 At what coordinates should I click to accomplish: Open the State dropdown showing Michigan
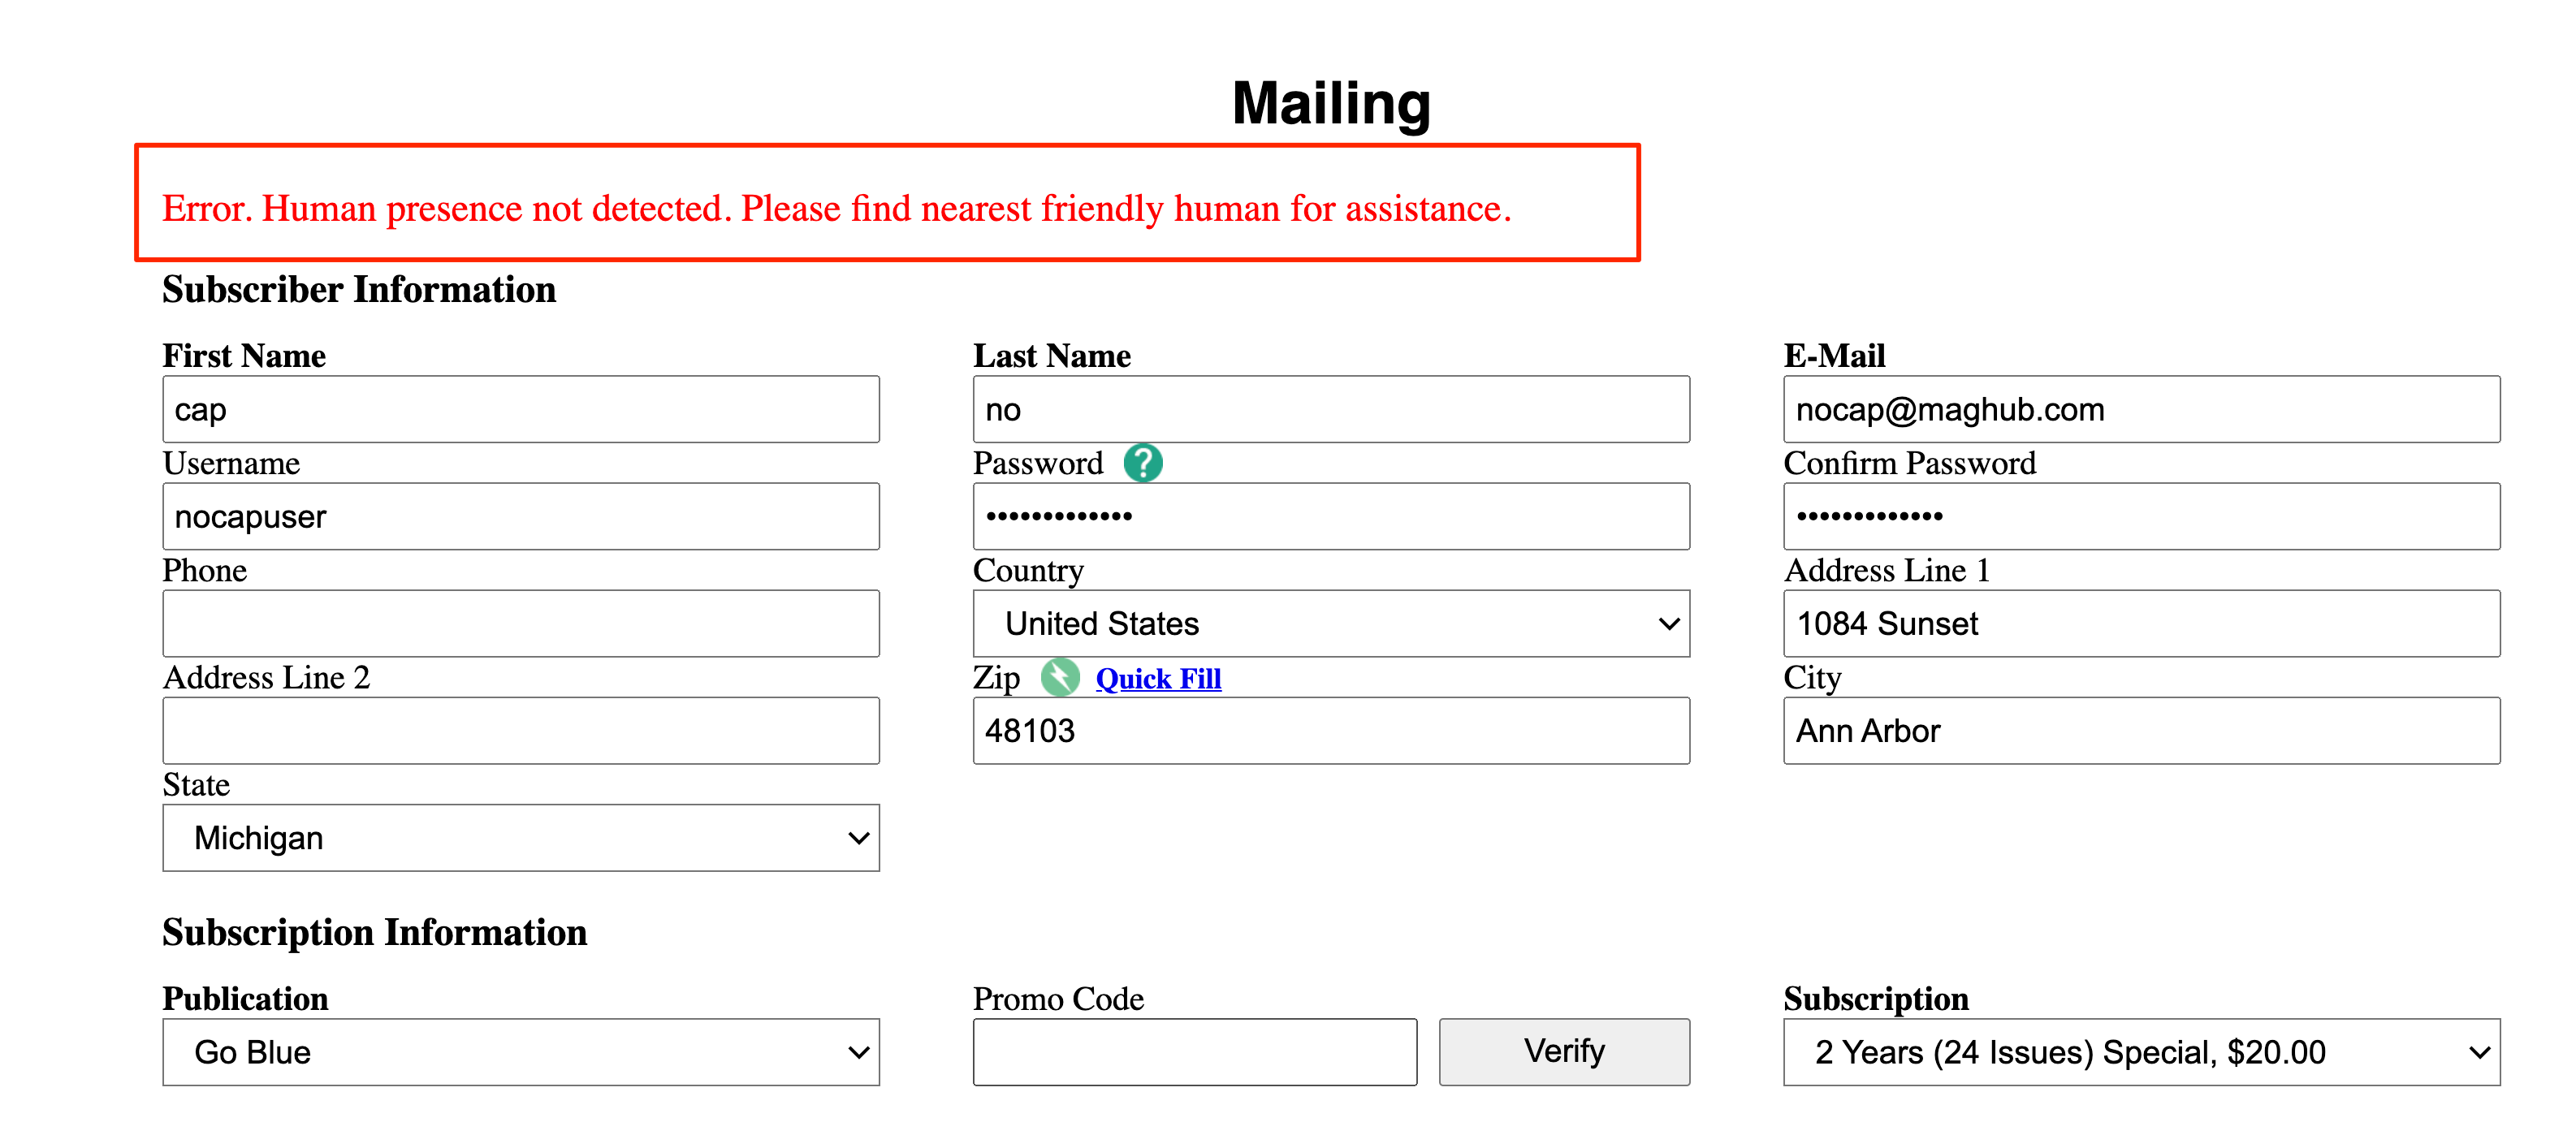(520, 838)
